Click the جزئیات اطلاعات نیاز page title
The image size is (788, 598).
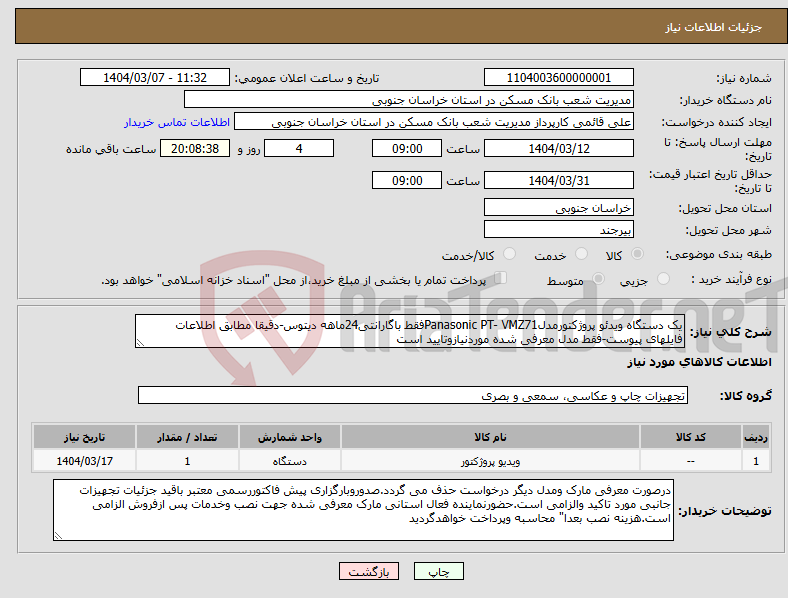click(714, 27)
